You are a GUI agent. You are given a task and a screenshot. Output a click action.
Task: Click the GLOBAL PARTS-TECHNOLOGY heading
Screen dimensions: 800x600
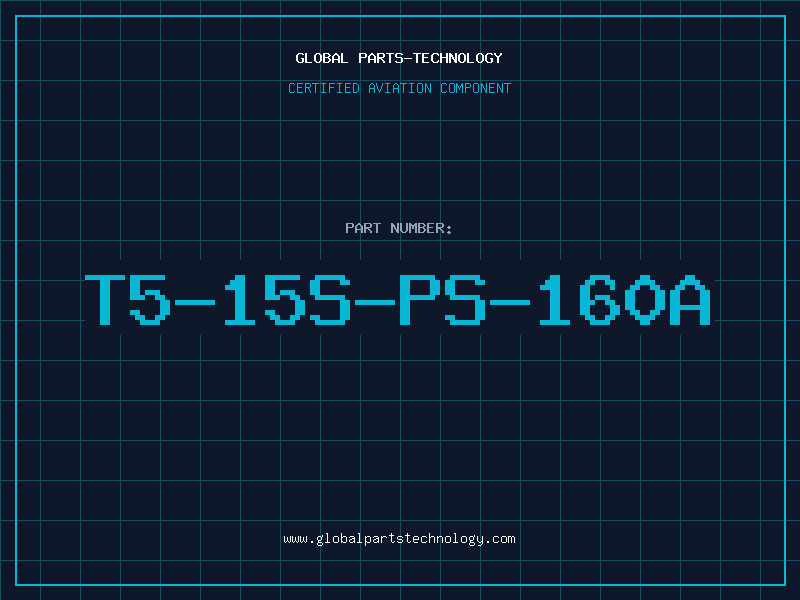[x=399, y=58]
